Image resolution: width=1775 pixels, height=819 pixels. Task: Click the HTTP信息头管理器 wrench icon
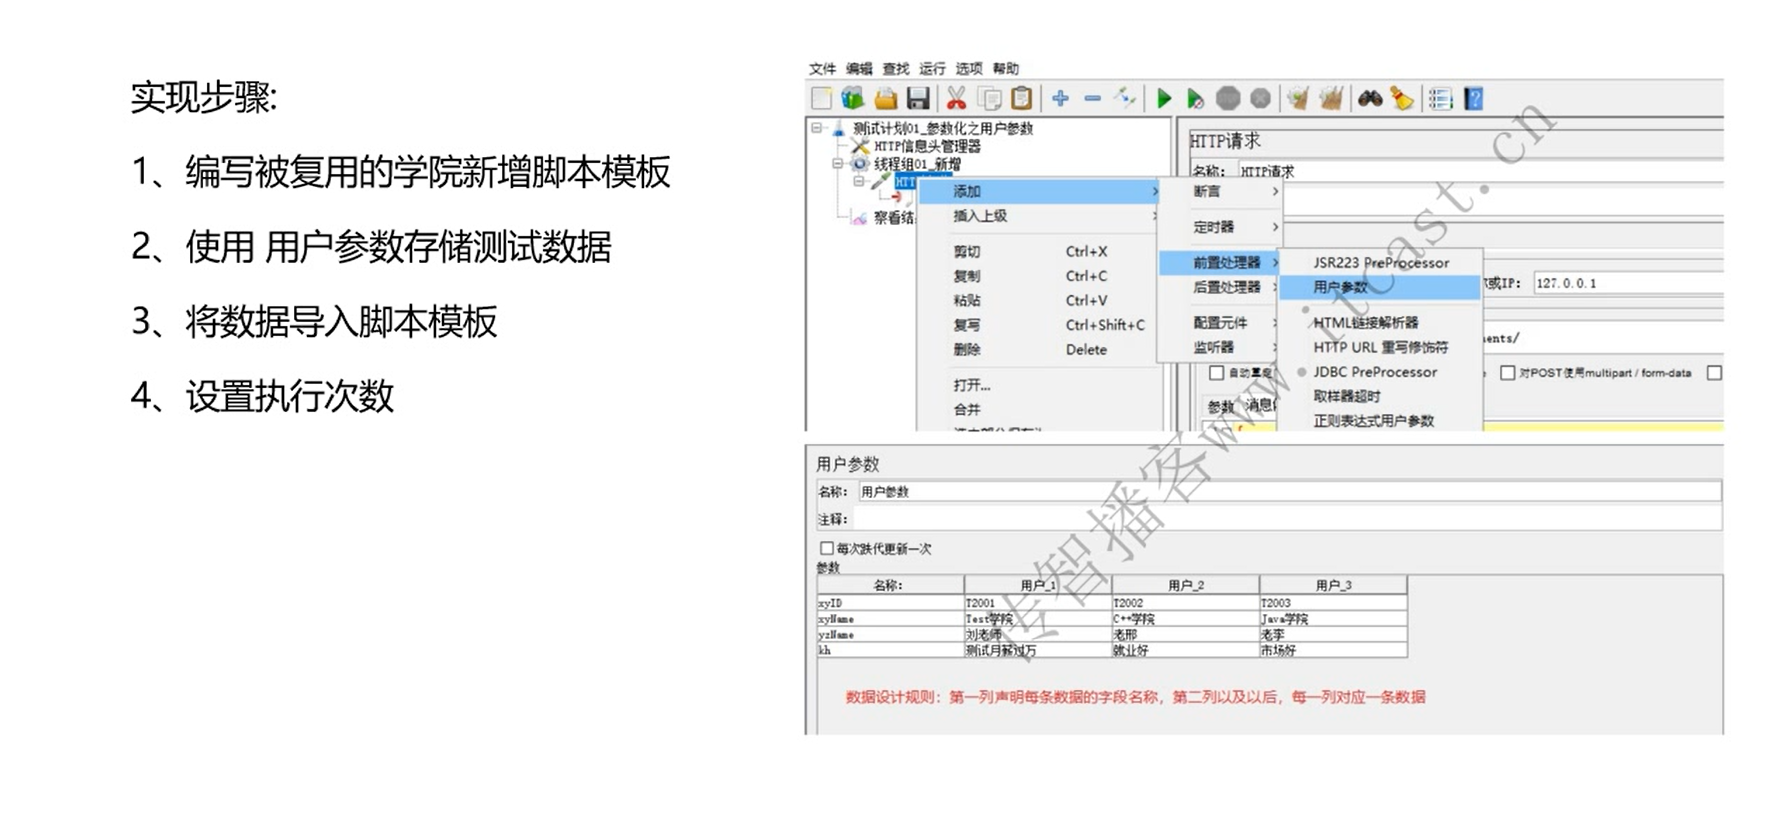click(x=860, y=146)
